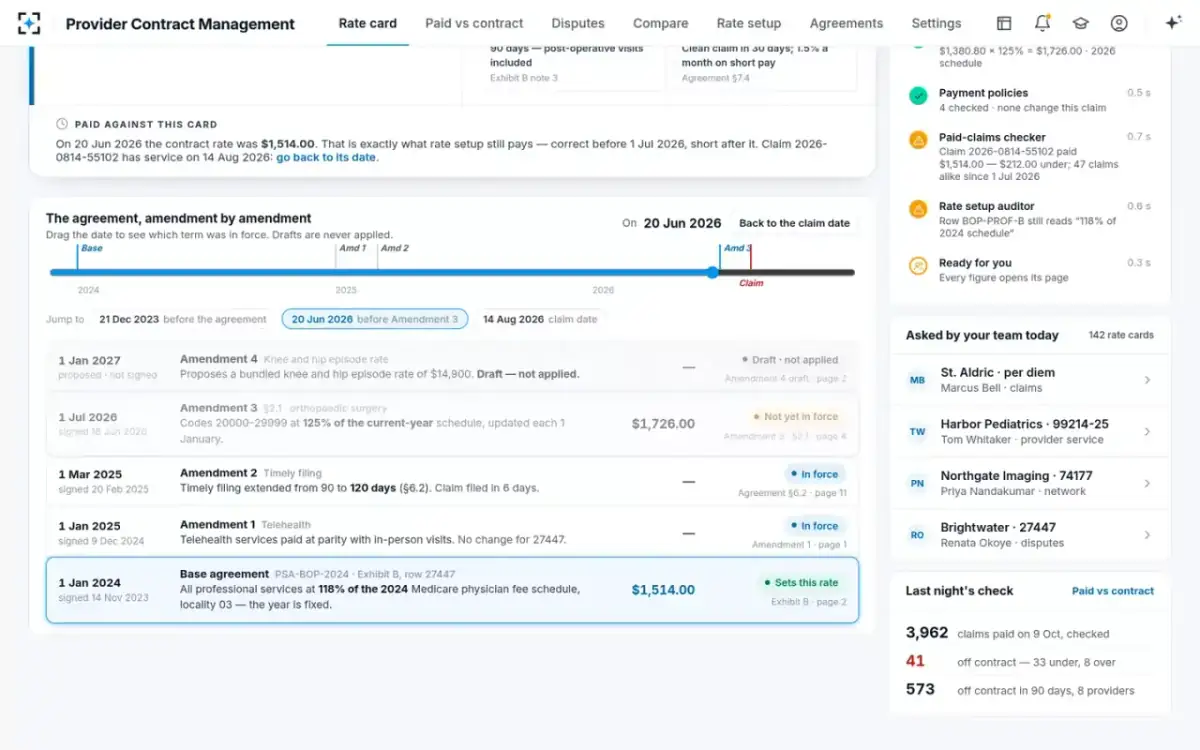Click the 'Sets this rate' badge
The image size is (1200, 750).
click(800, 582)
